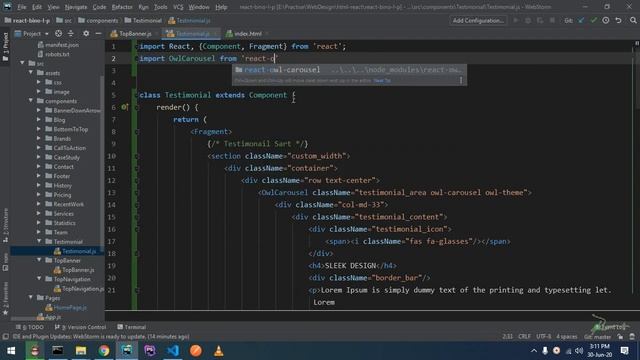Toggle tool window quick access icon at bottom-left

pyautogui.click(x=5, y=337)
